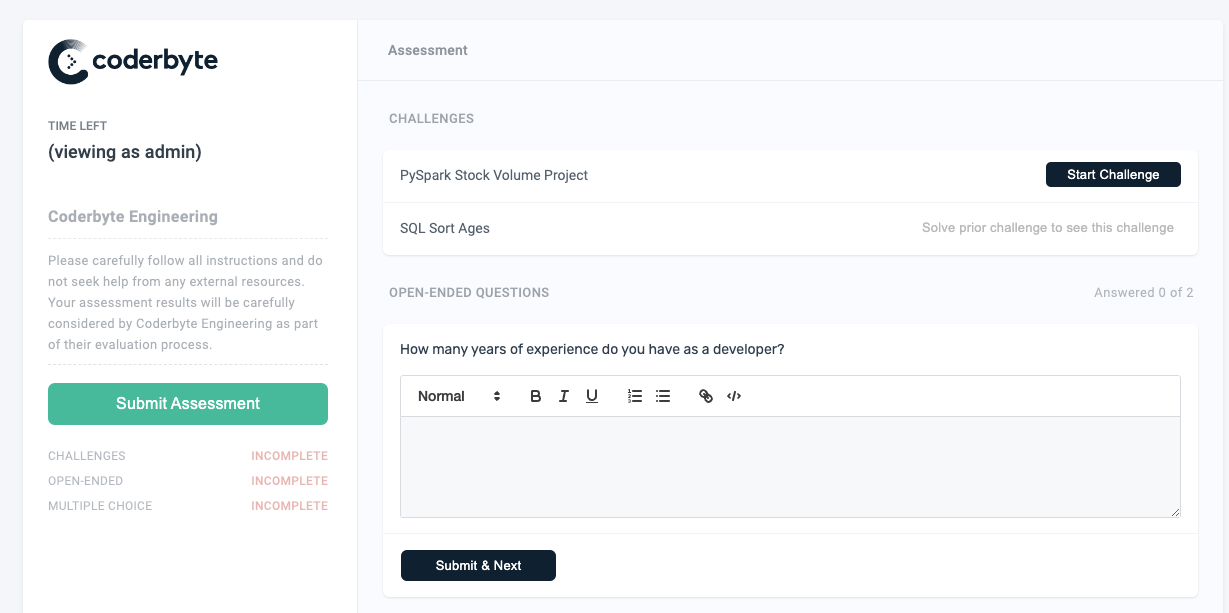Insert a bulleted list in the editor
The width and height of the screenshot is (1229, 613).
coord(663,396)
